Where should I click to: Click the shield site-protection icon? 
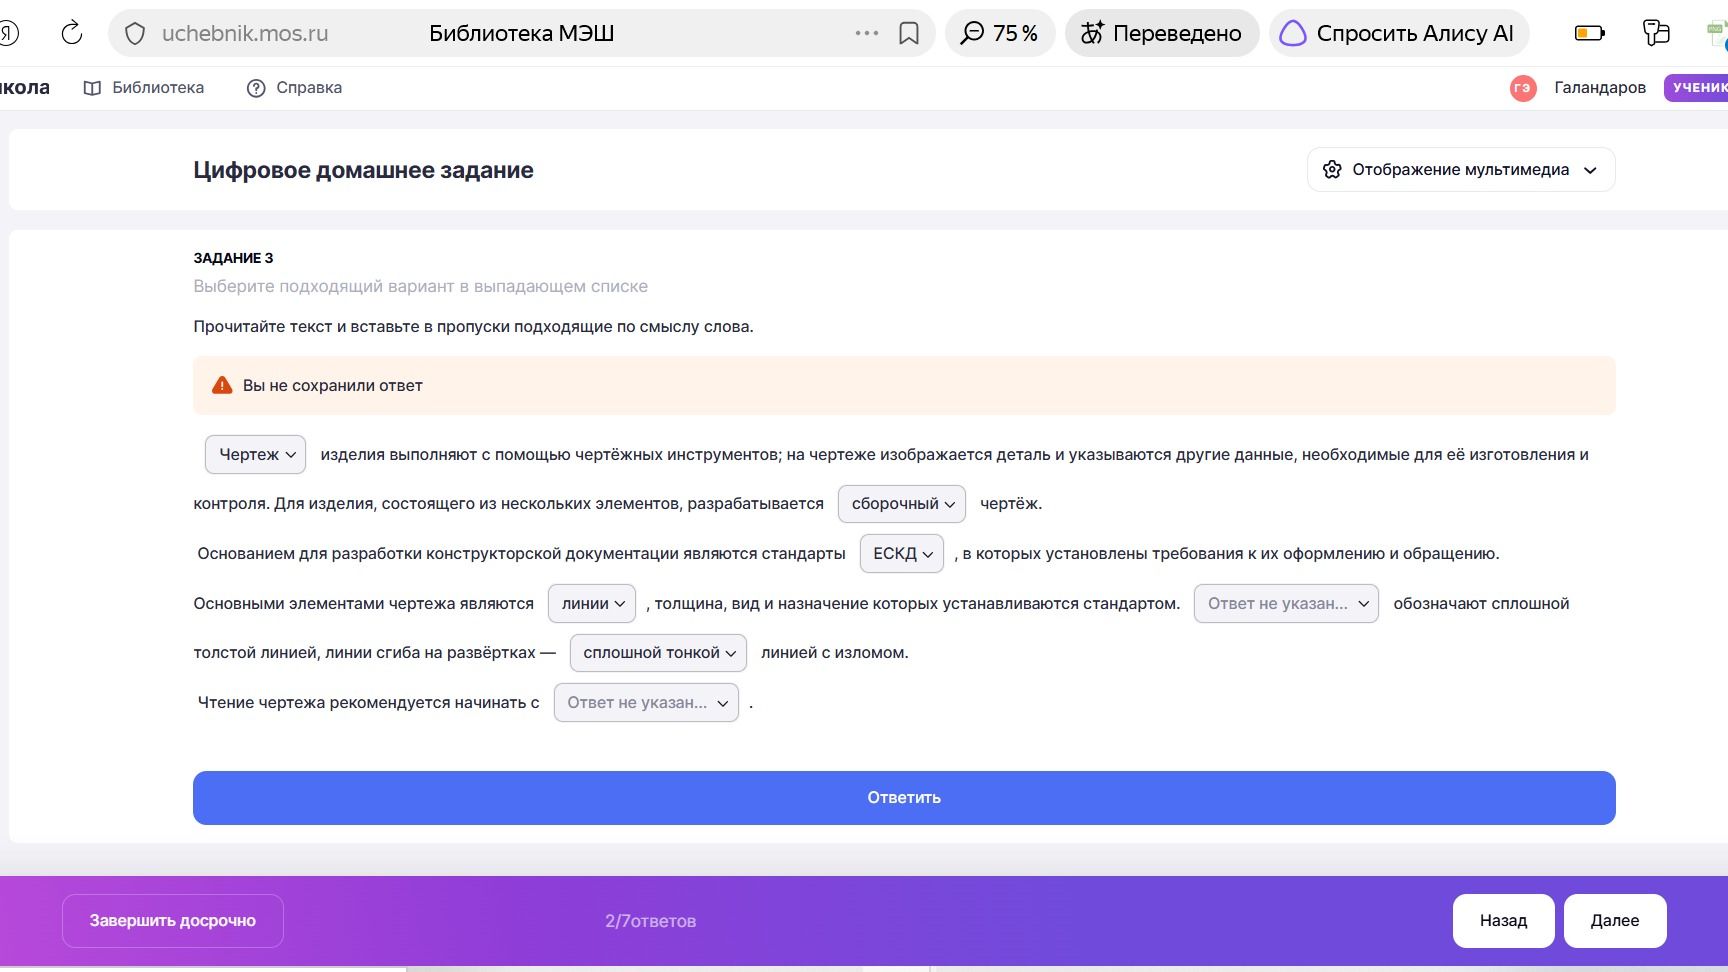pyautogui.click(x=135, y=34)
